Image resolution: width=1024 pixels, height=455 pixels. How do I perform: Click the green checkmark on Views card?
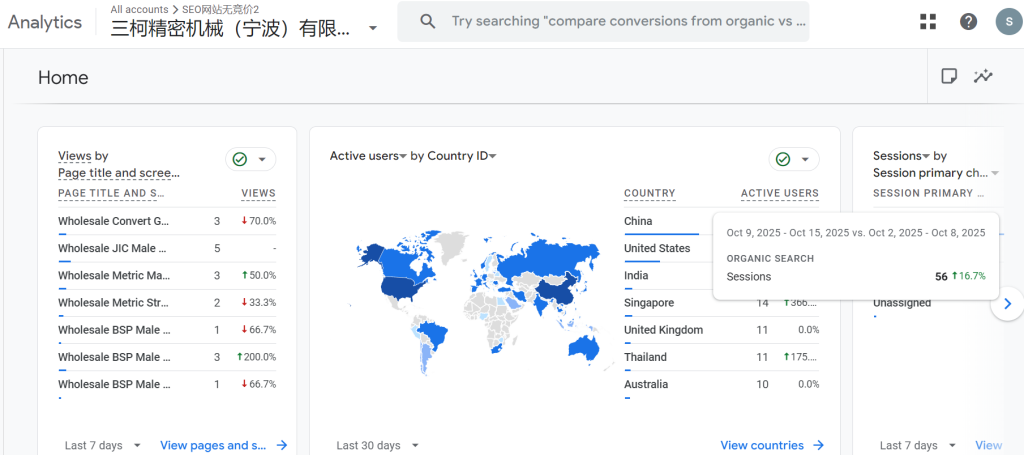240,159
